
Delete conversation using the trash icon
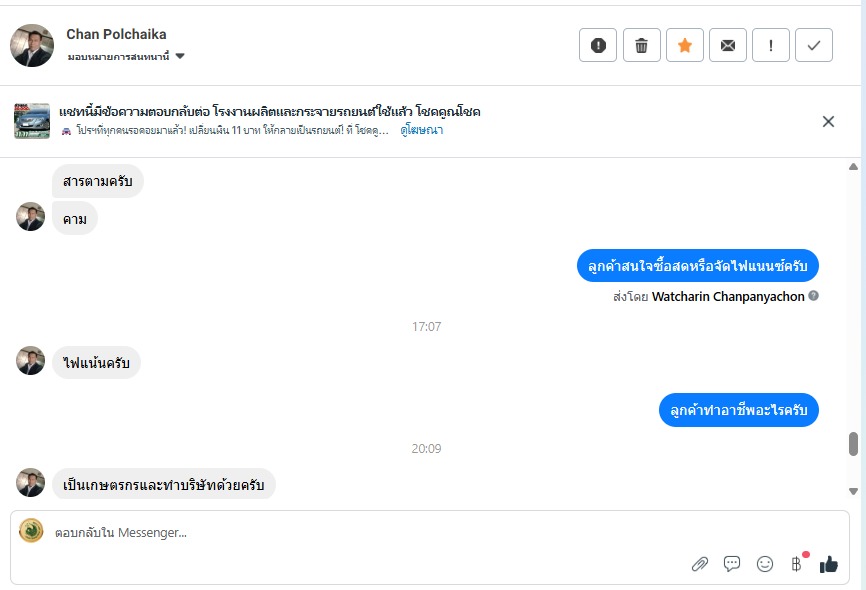(642, 45)
